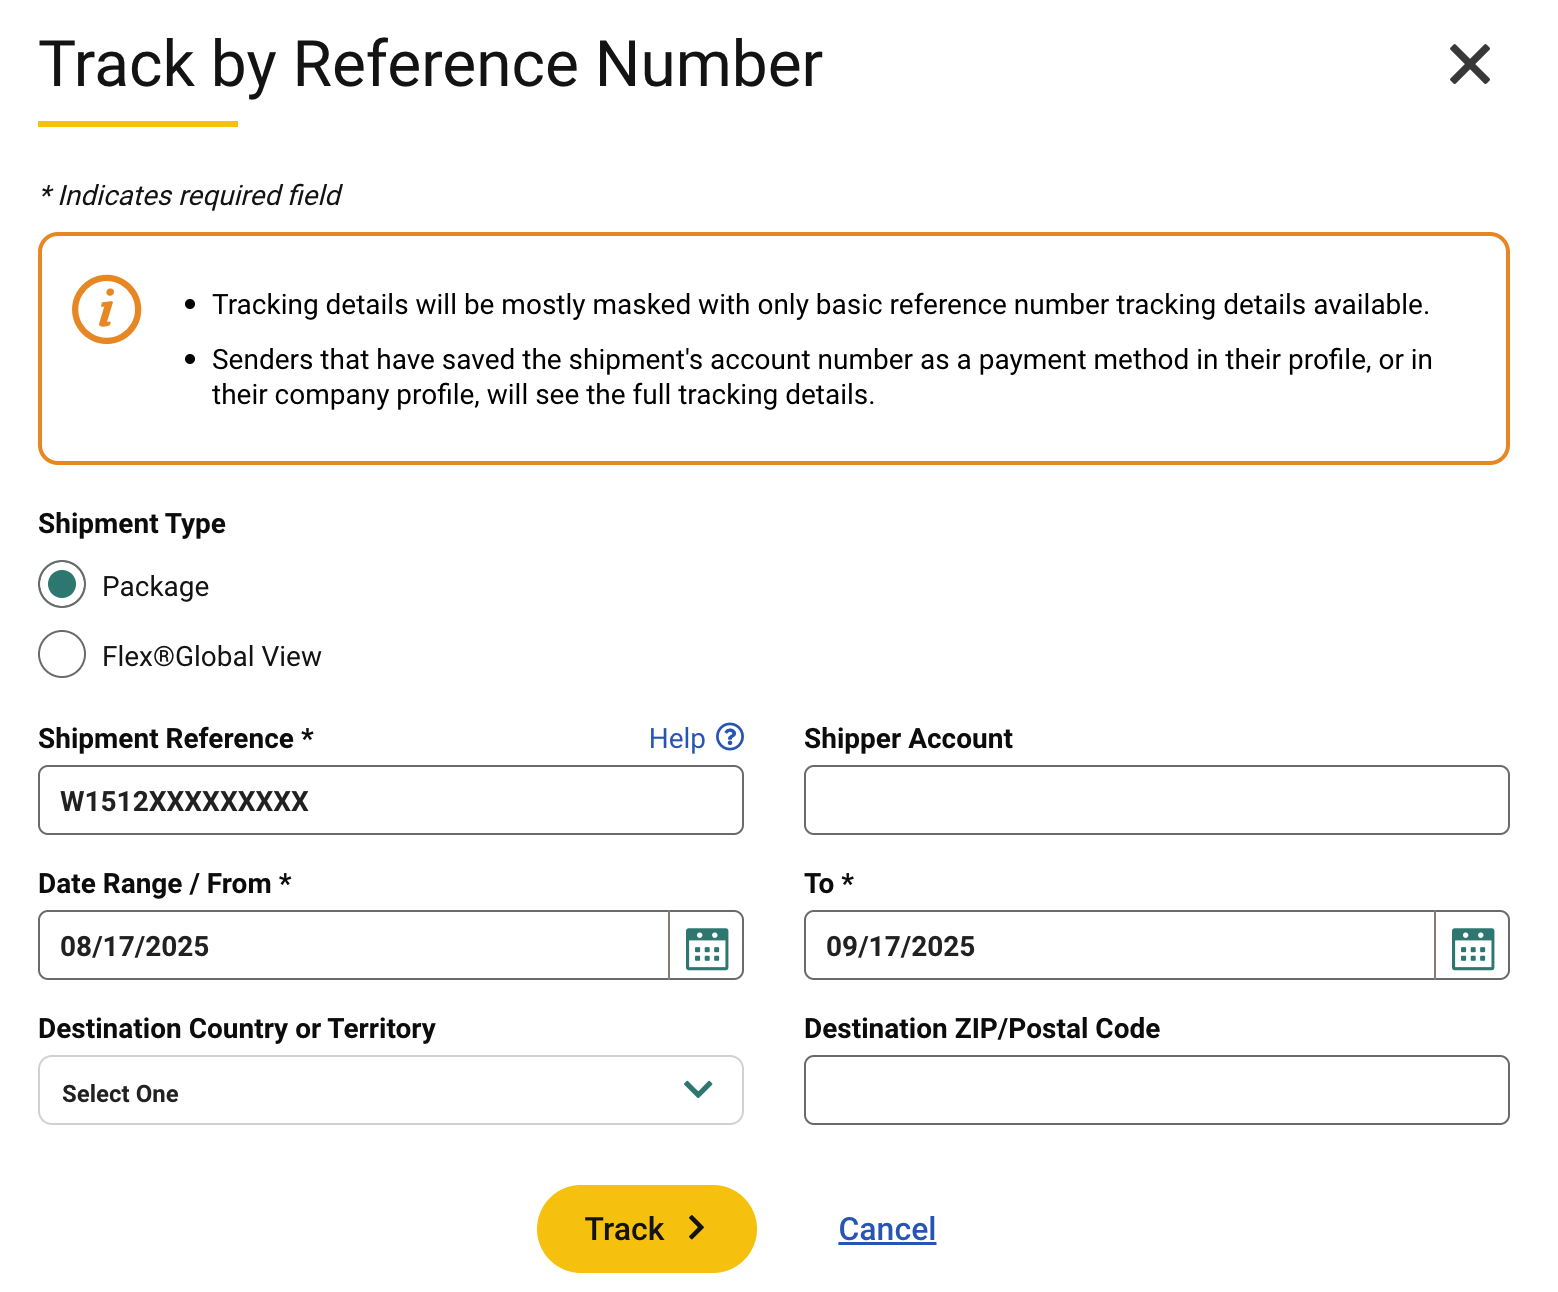The height and width of the screenshot is (1292, 1558).
Task: Open the Help link for Shipment Reference
Action: [x=677, y=739]
